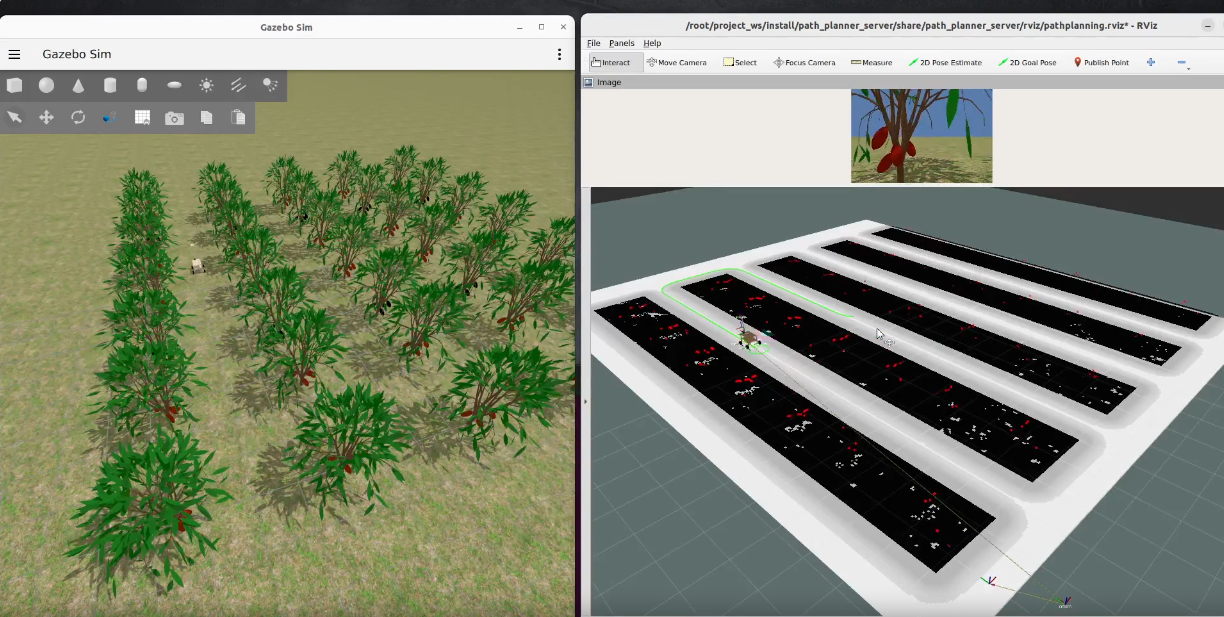Add a point light to the world
1224x617 pixels.
(207, 86)
